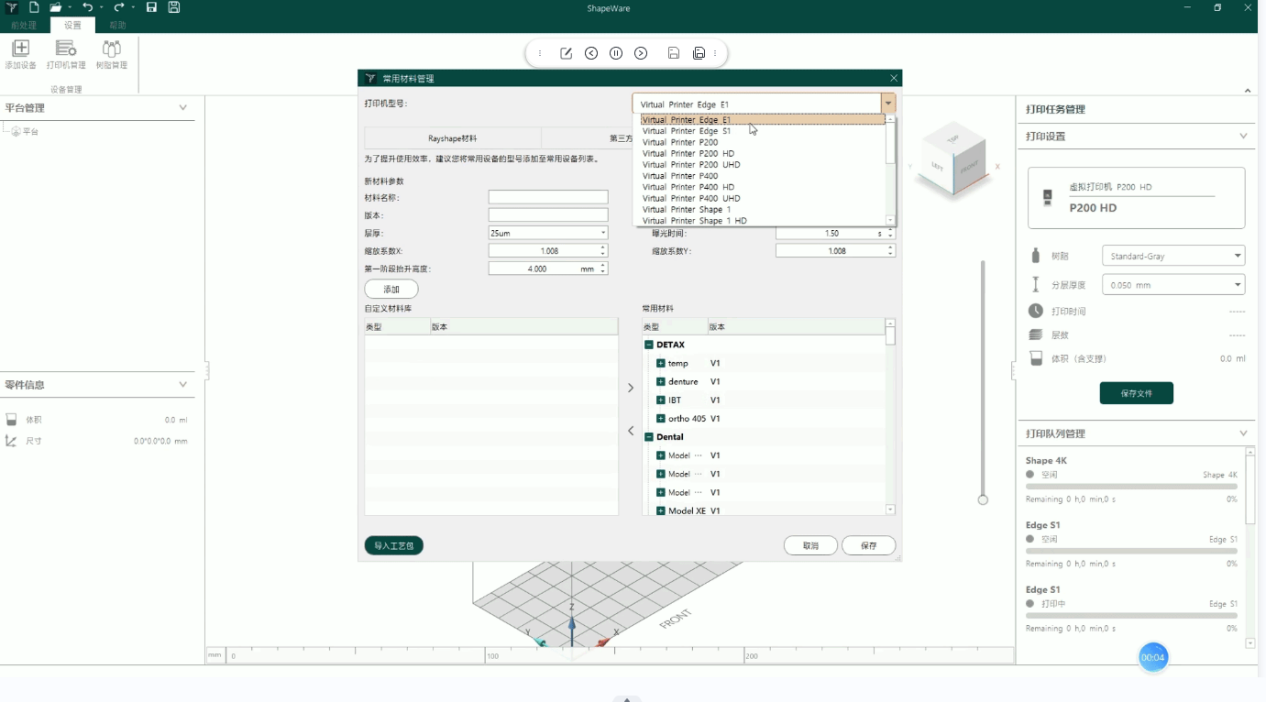Select Virtual Printer Shape 1 option
The height and width of the screenshot is (702, 1266).
tap(762, 210)
